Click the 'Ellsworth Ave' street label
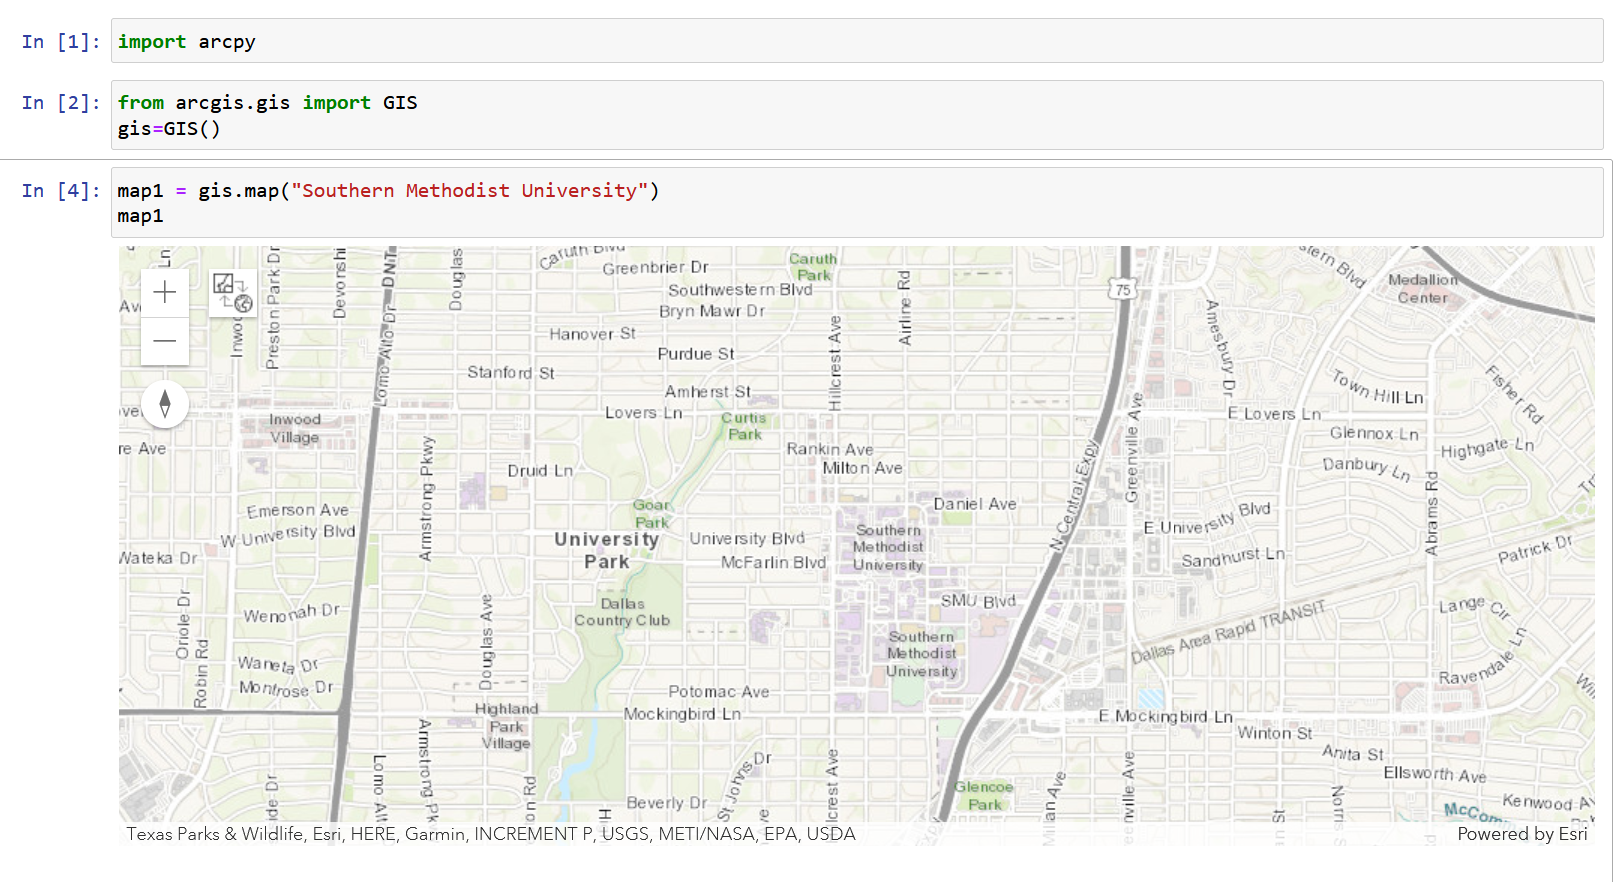Viewport: 1614px width, 882px height. pos(1435,774)
